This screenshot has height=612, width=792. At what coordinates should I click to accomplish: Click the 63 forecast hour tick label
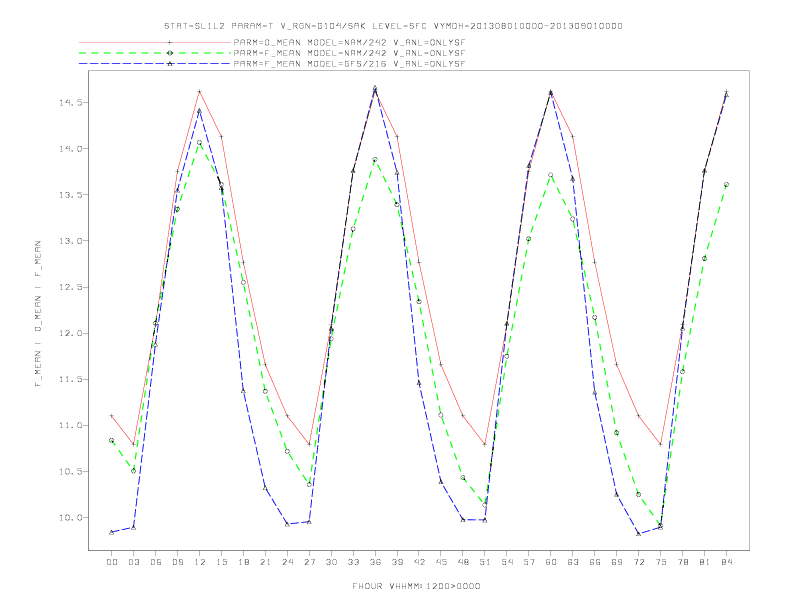click(573, 562)
